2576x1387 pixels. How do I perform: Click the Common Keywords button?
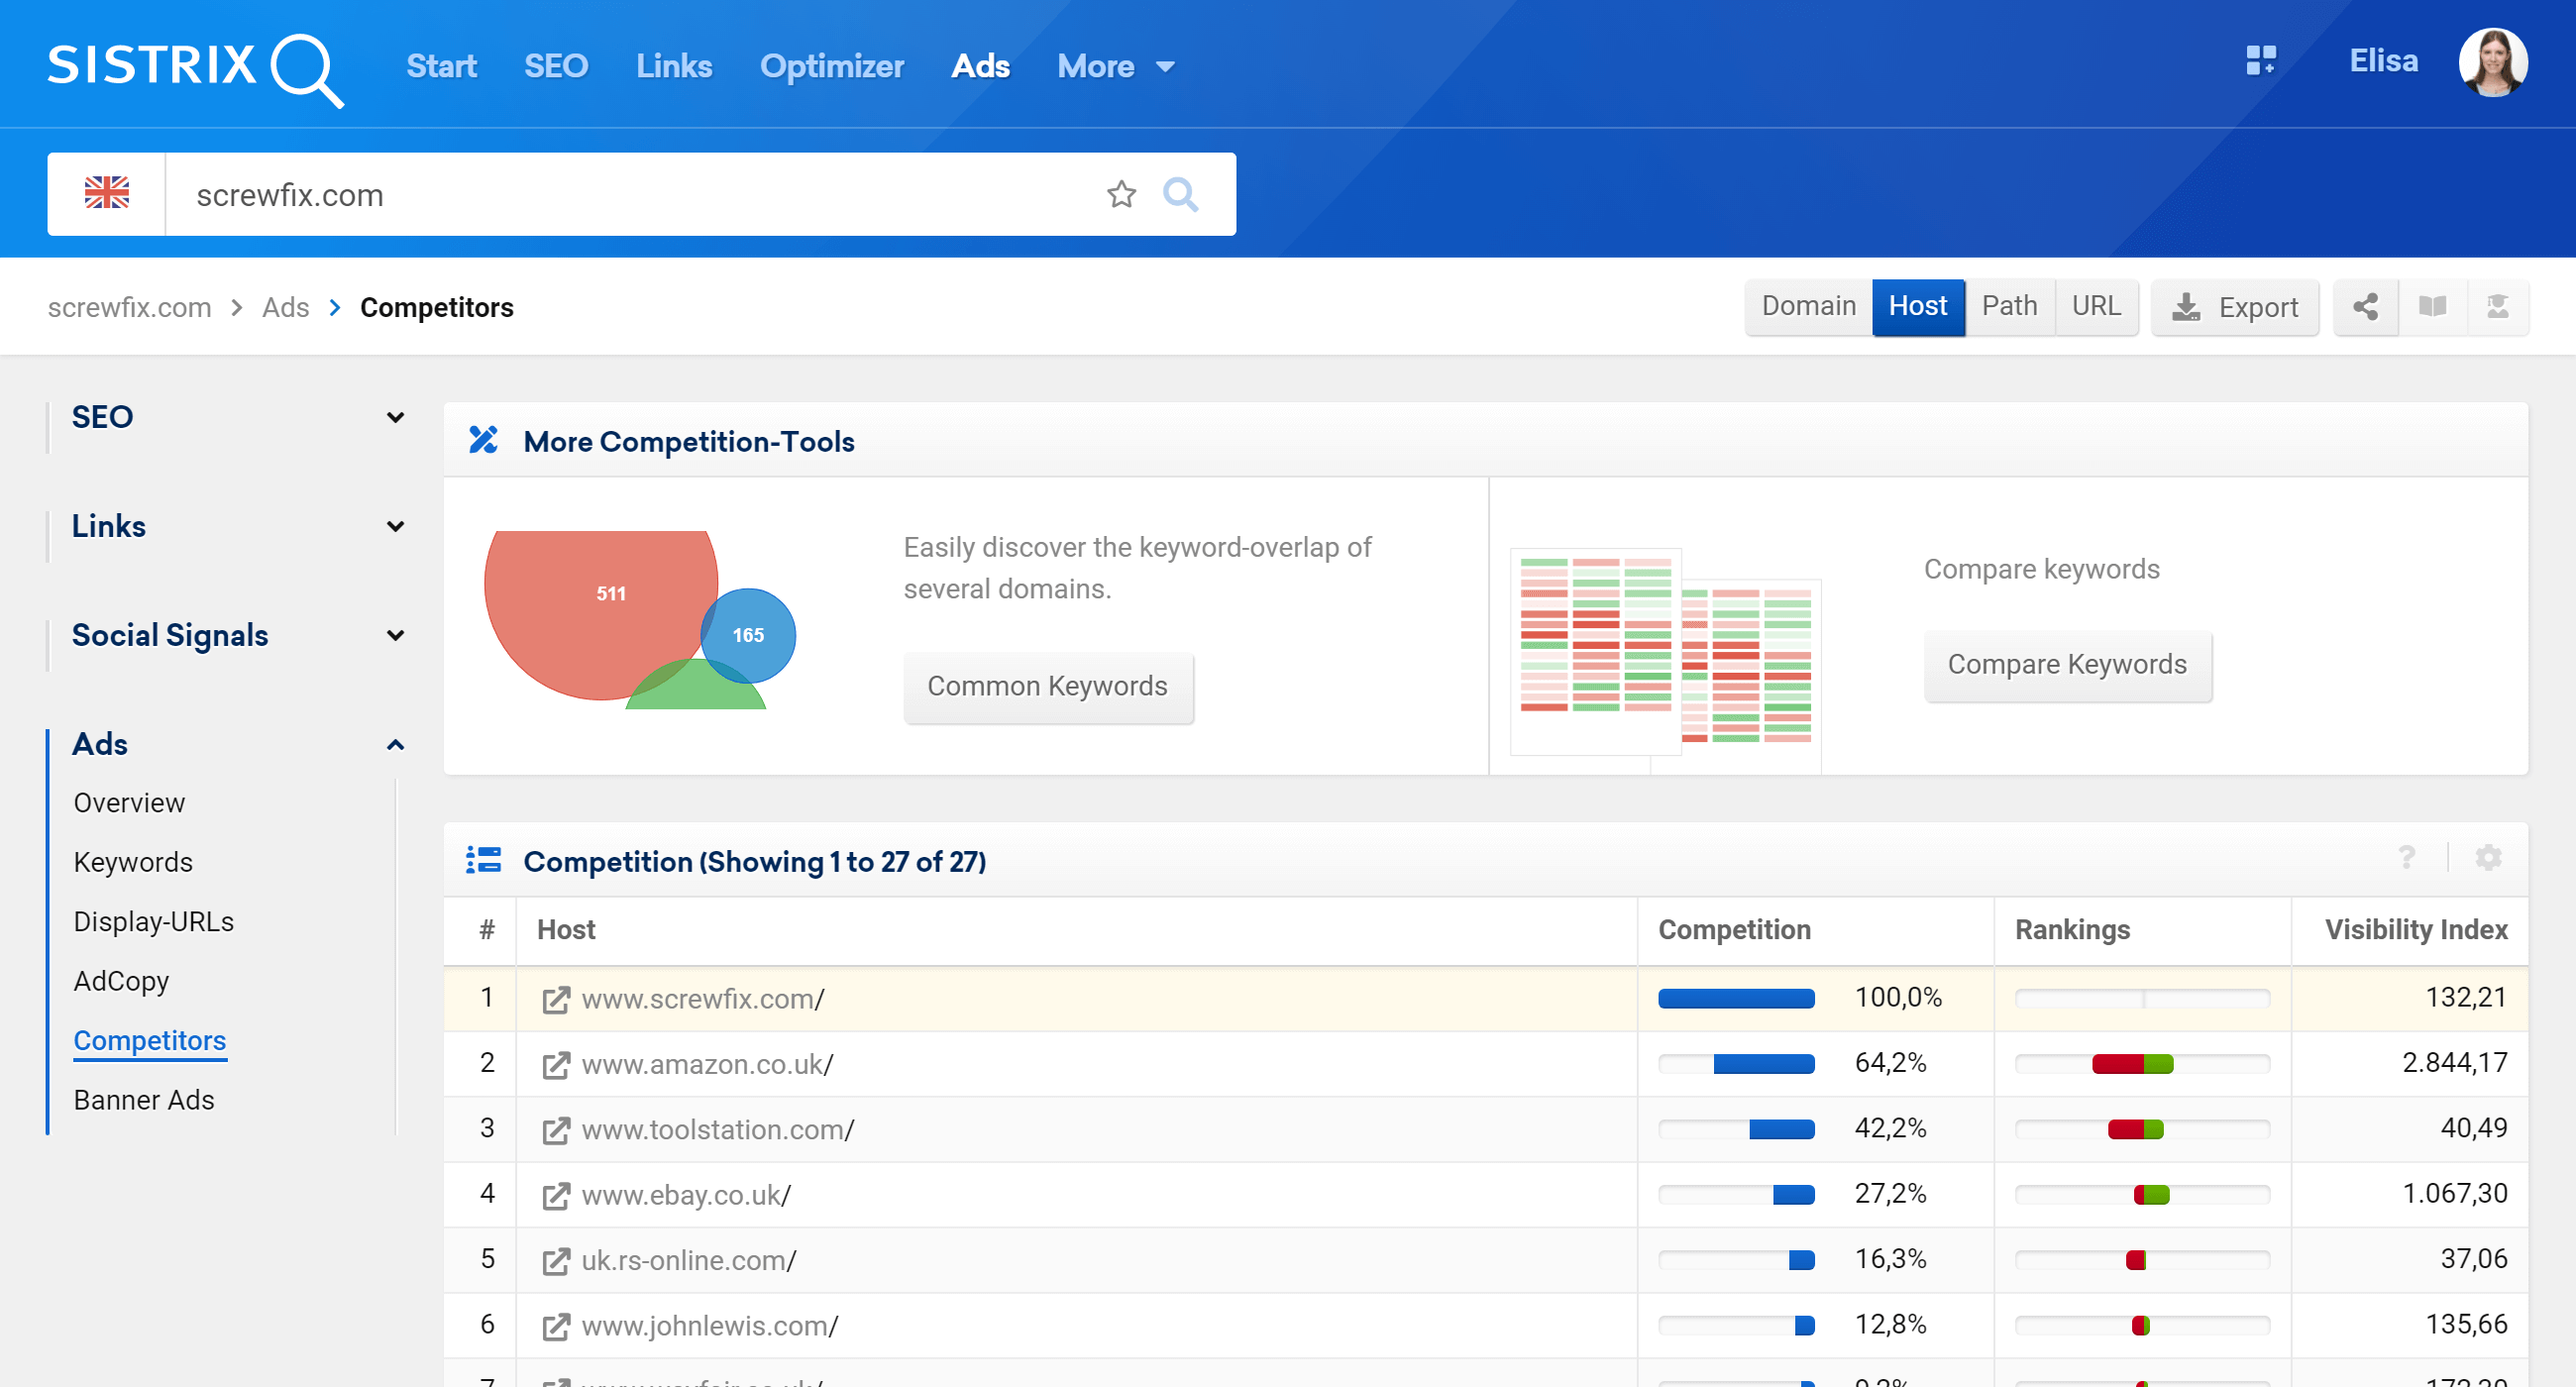(1047, 686)
